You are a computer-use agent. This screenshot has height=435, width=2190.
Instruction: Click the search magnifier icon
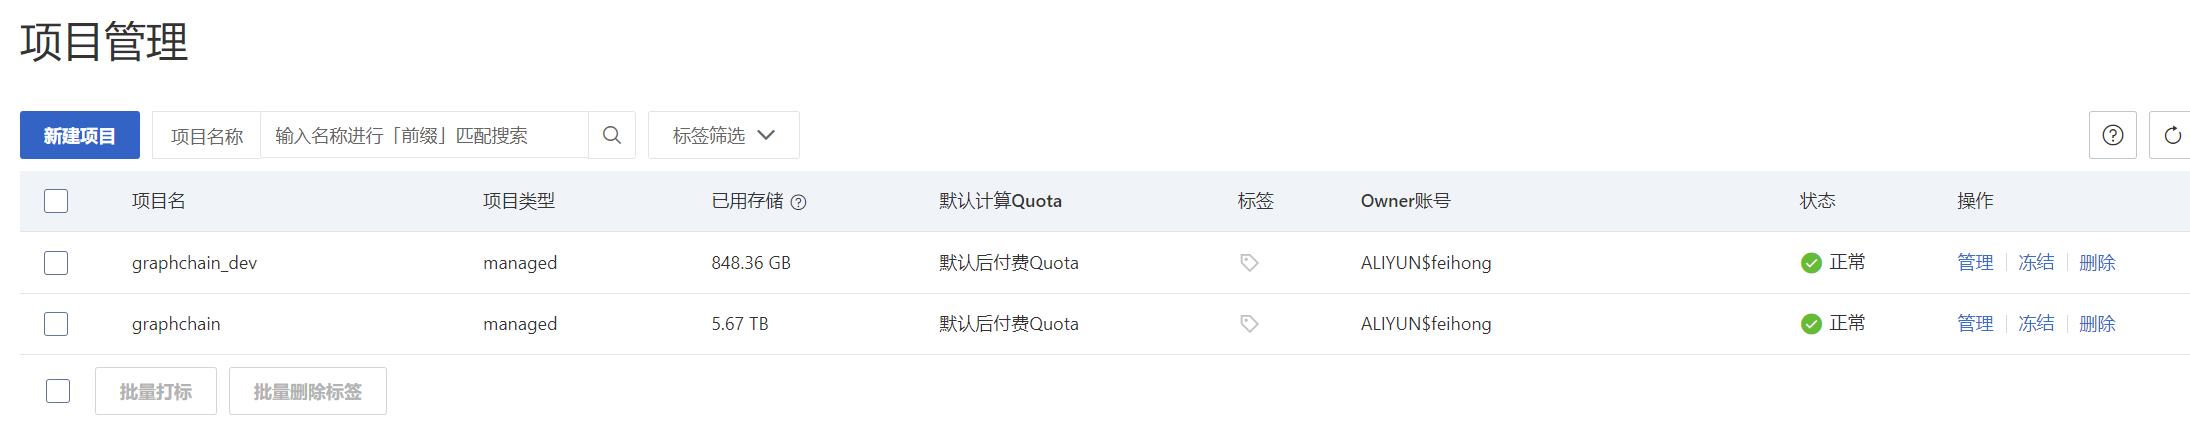tap(612, 135)
